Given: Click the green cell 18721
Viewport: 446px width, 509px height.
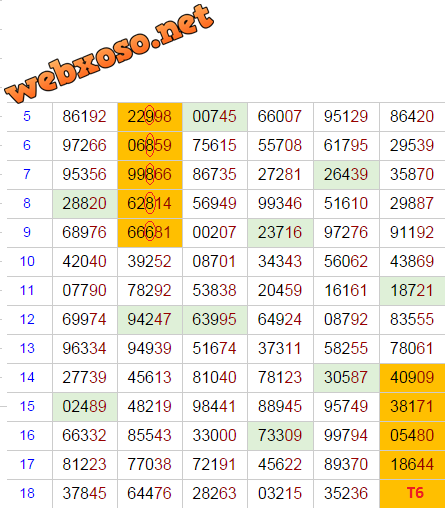Looking at the screenshot, I should (412, 290).
